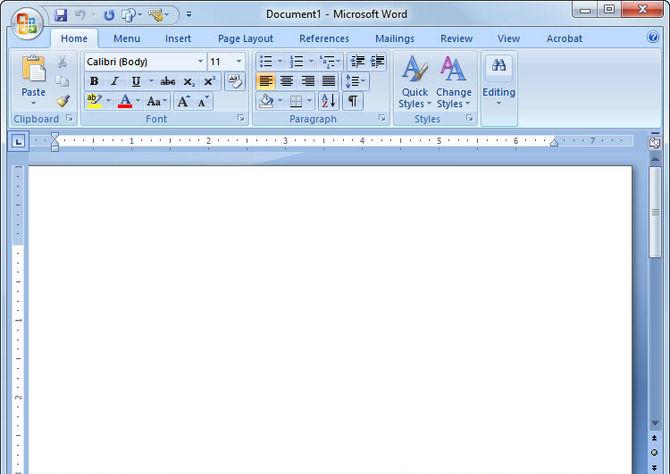Viewport: 670px width, 474px height.
Task: Open Font dialog box launcher
Action: pyautogui.click(x=241, y=118)
